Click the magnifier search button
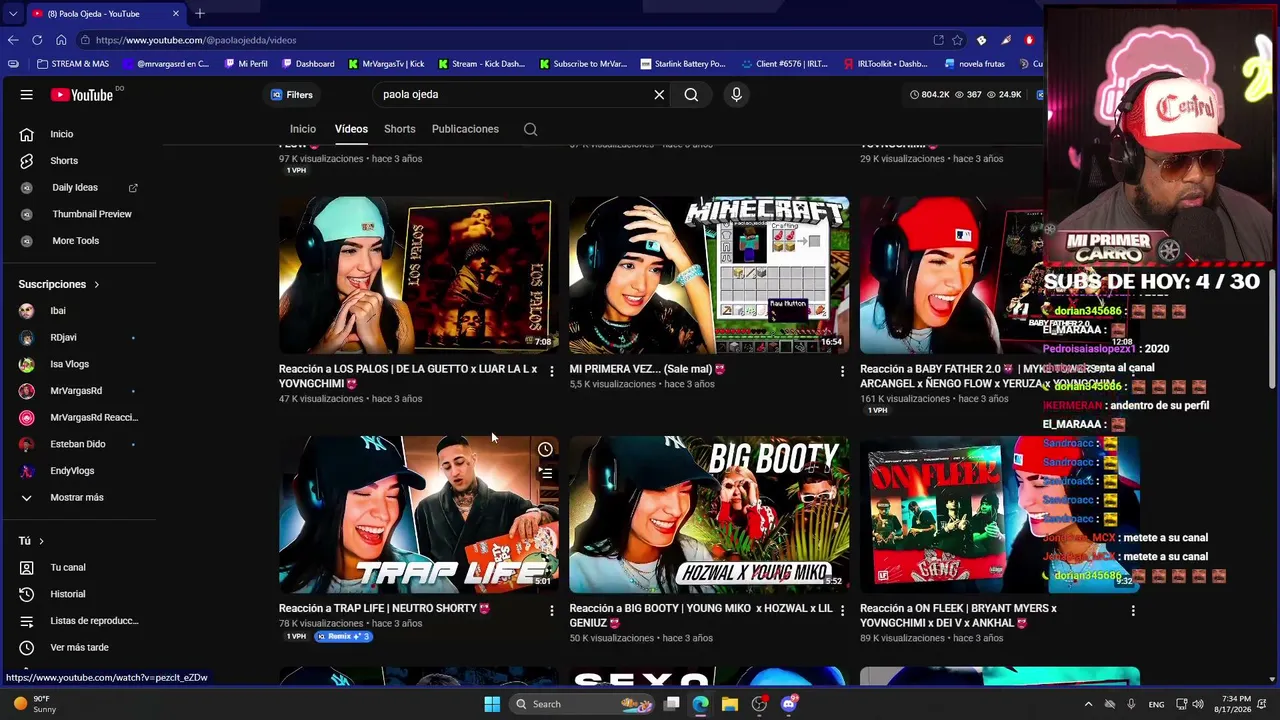This screenshot has width=1280, height=720. [x=691, y=95]
